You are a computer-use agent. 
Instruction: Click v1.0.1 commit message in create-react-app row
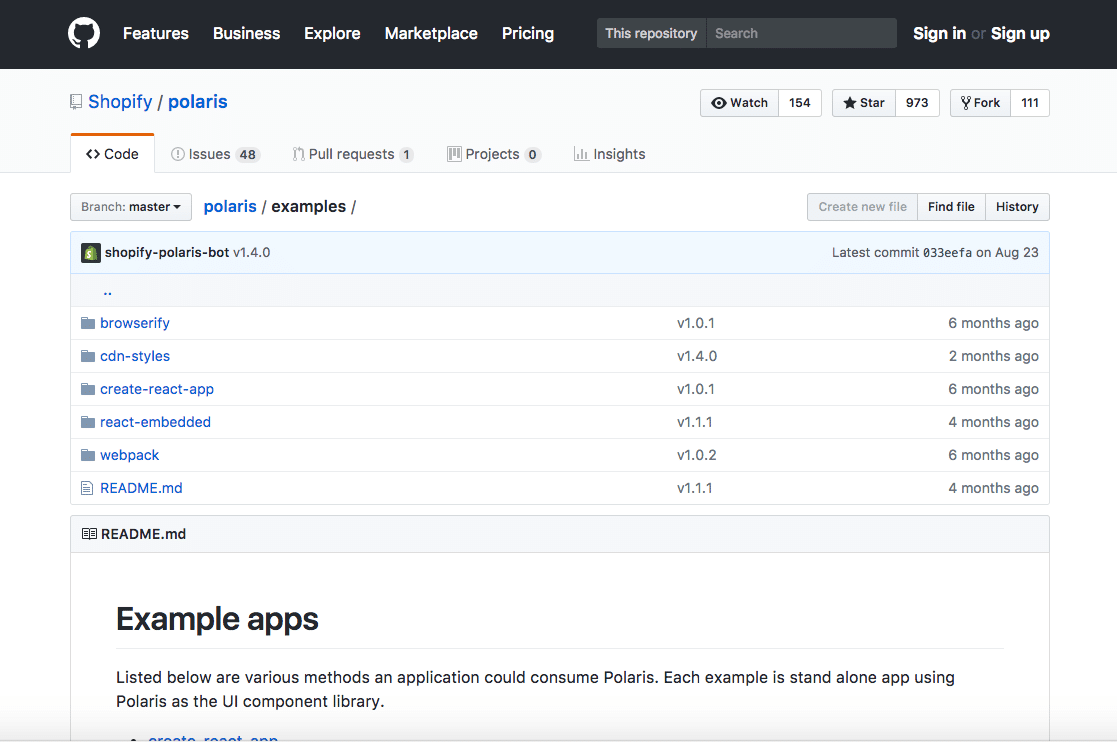click(x=695, y=389)
